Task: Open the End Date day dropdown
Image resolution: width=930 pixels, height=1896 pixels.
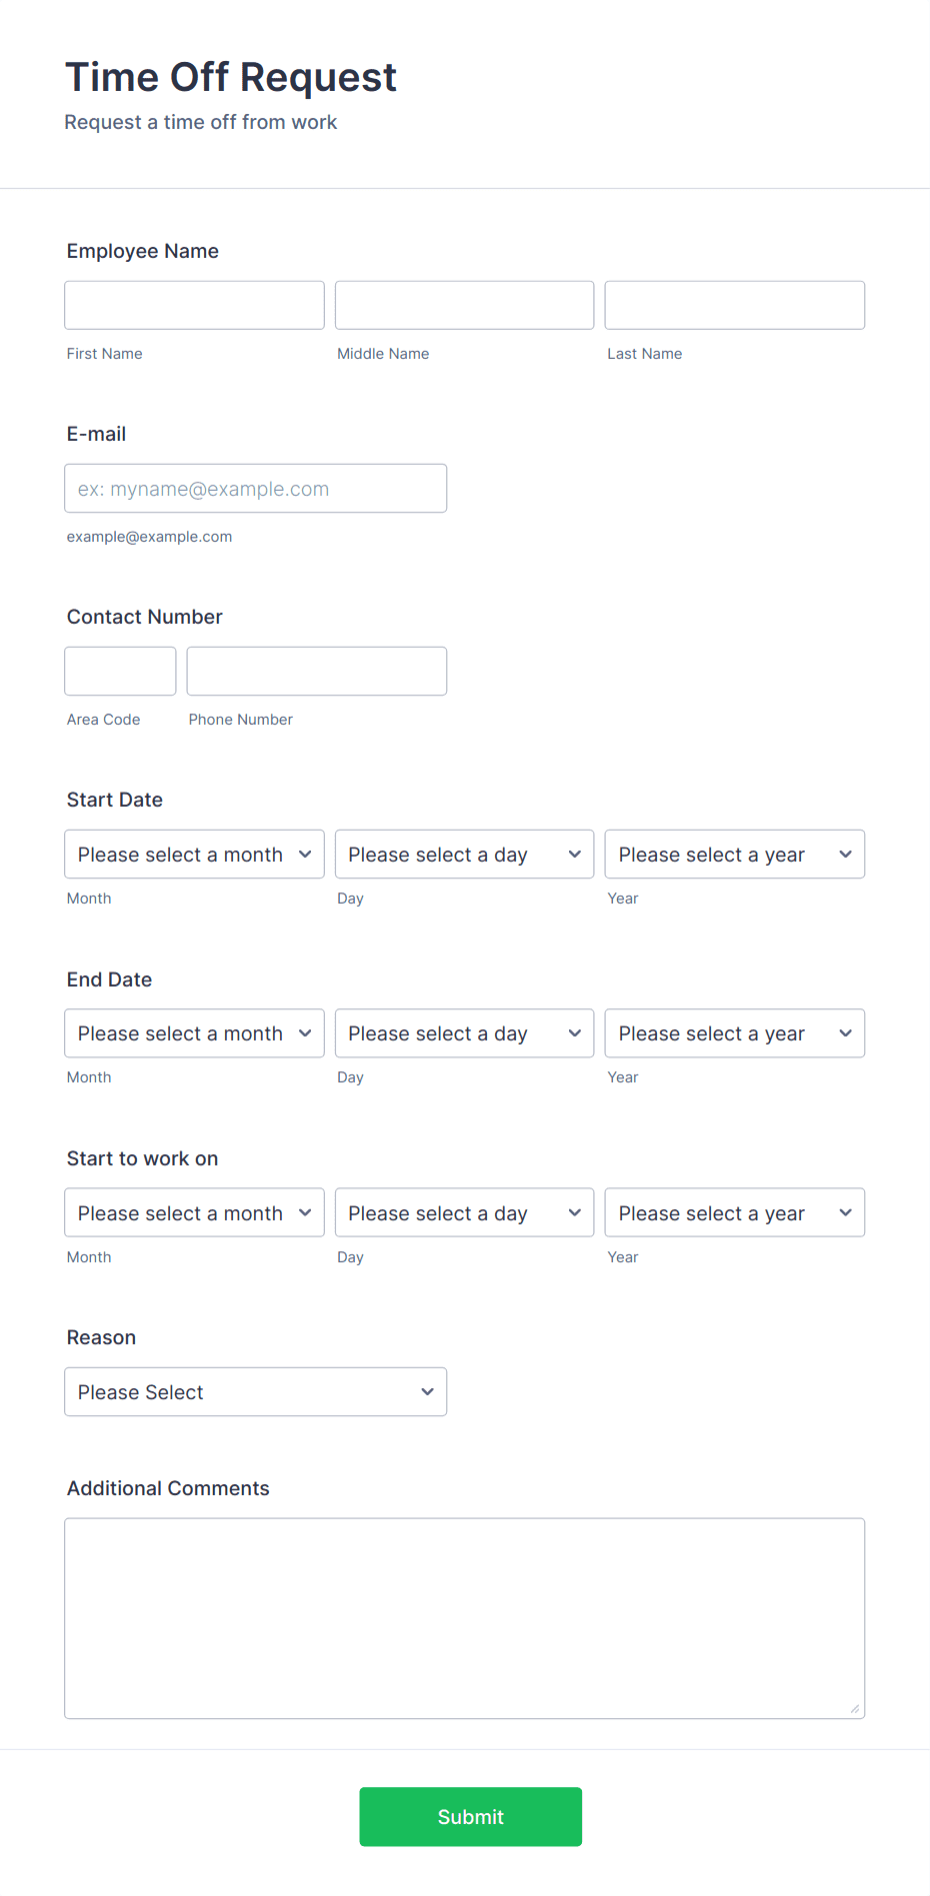Action: [x=464, y=1033]
